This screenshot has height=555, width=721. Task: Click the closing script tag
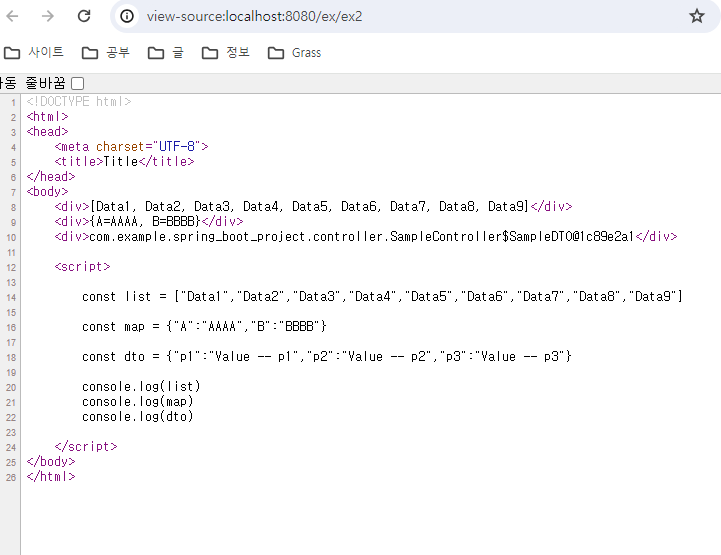86,446
